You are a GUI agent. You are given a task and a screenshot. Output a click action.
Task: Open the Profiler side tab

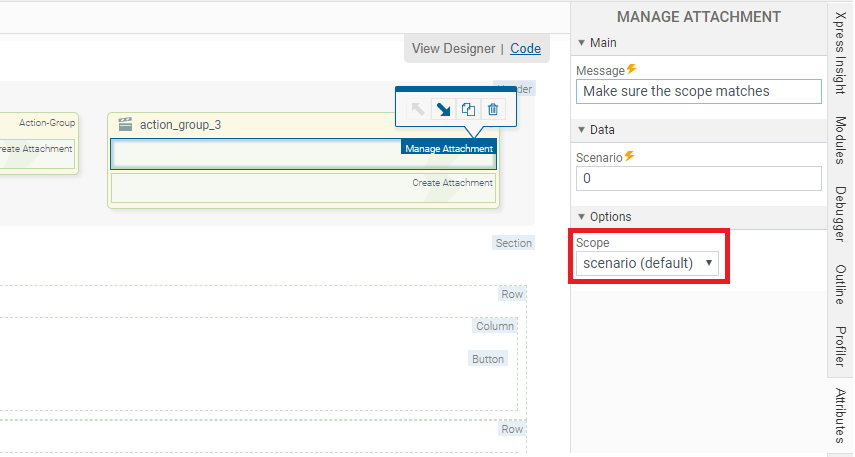coord(840,346)
